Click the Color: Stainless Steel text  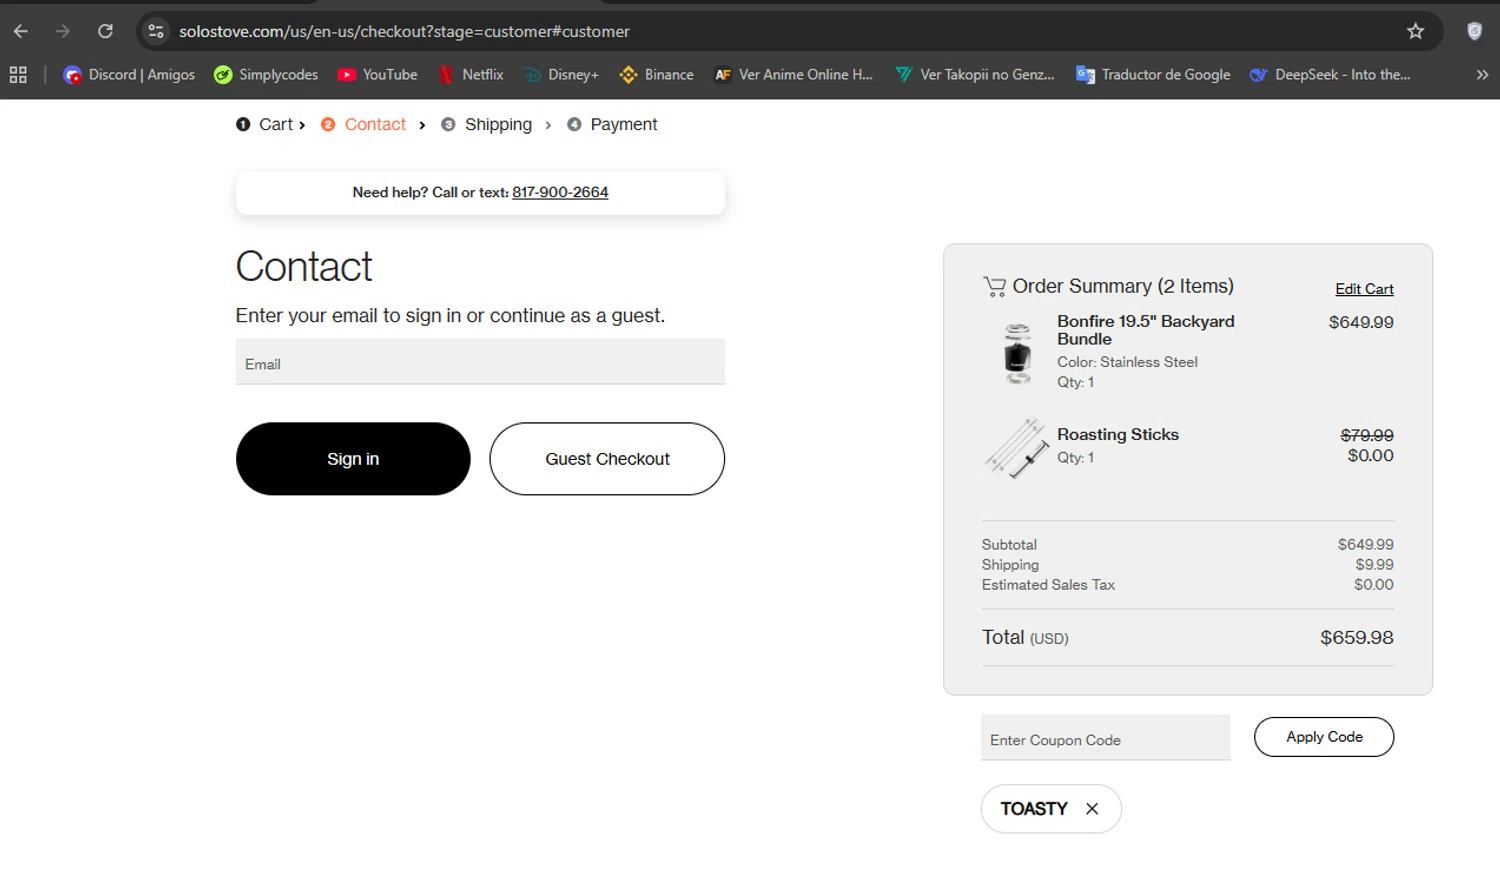(1127, 362)
